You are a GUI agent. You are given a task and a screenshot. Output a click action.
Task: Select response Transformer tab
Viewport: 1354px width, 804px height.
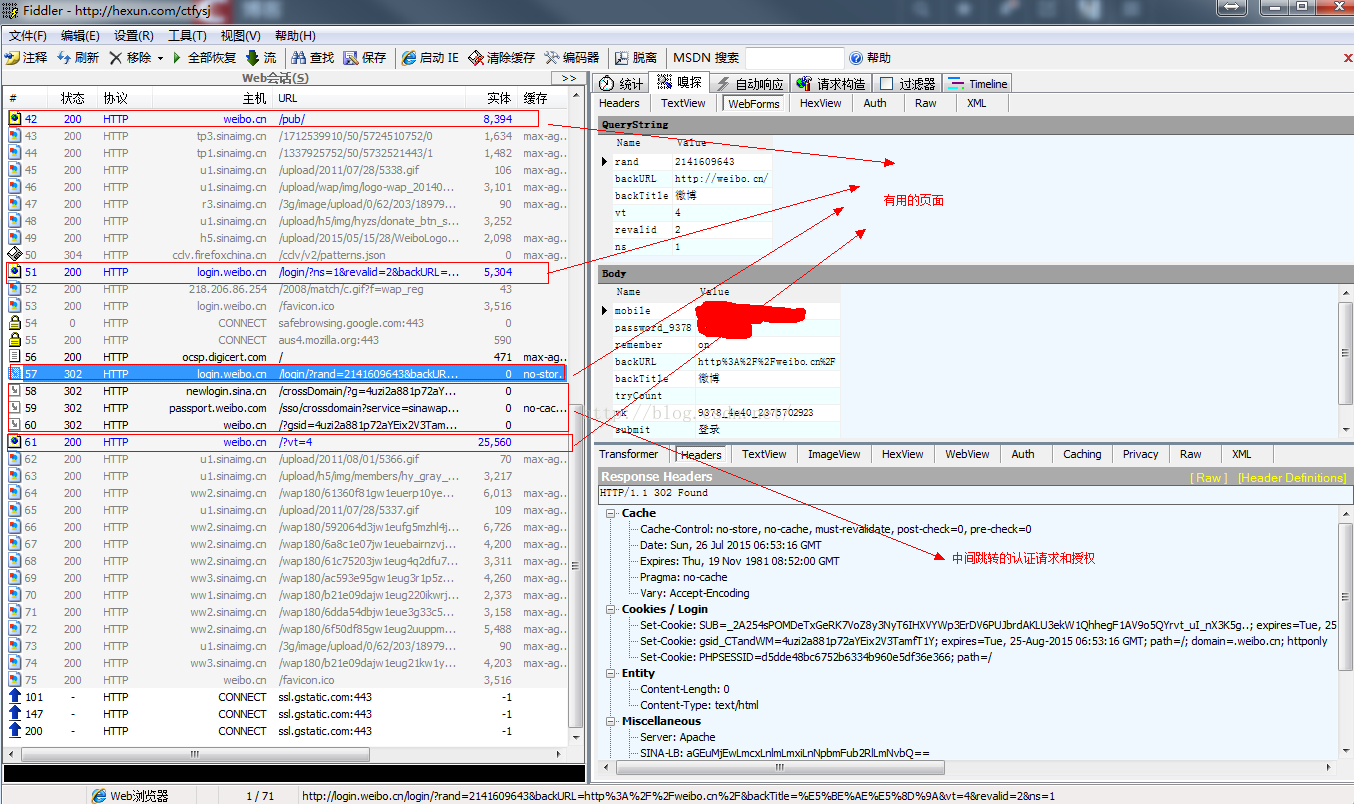(x=629, y=454)
